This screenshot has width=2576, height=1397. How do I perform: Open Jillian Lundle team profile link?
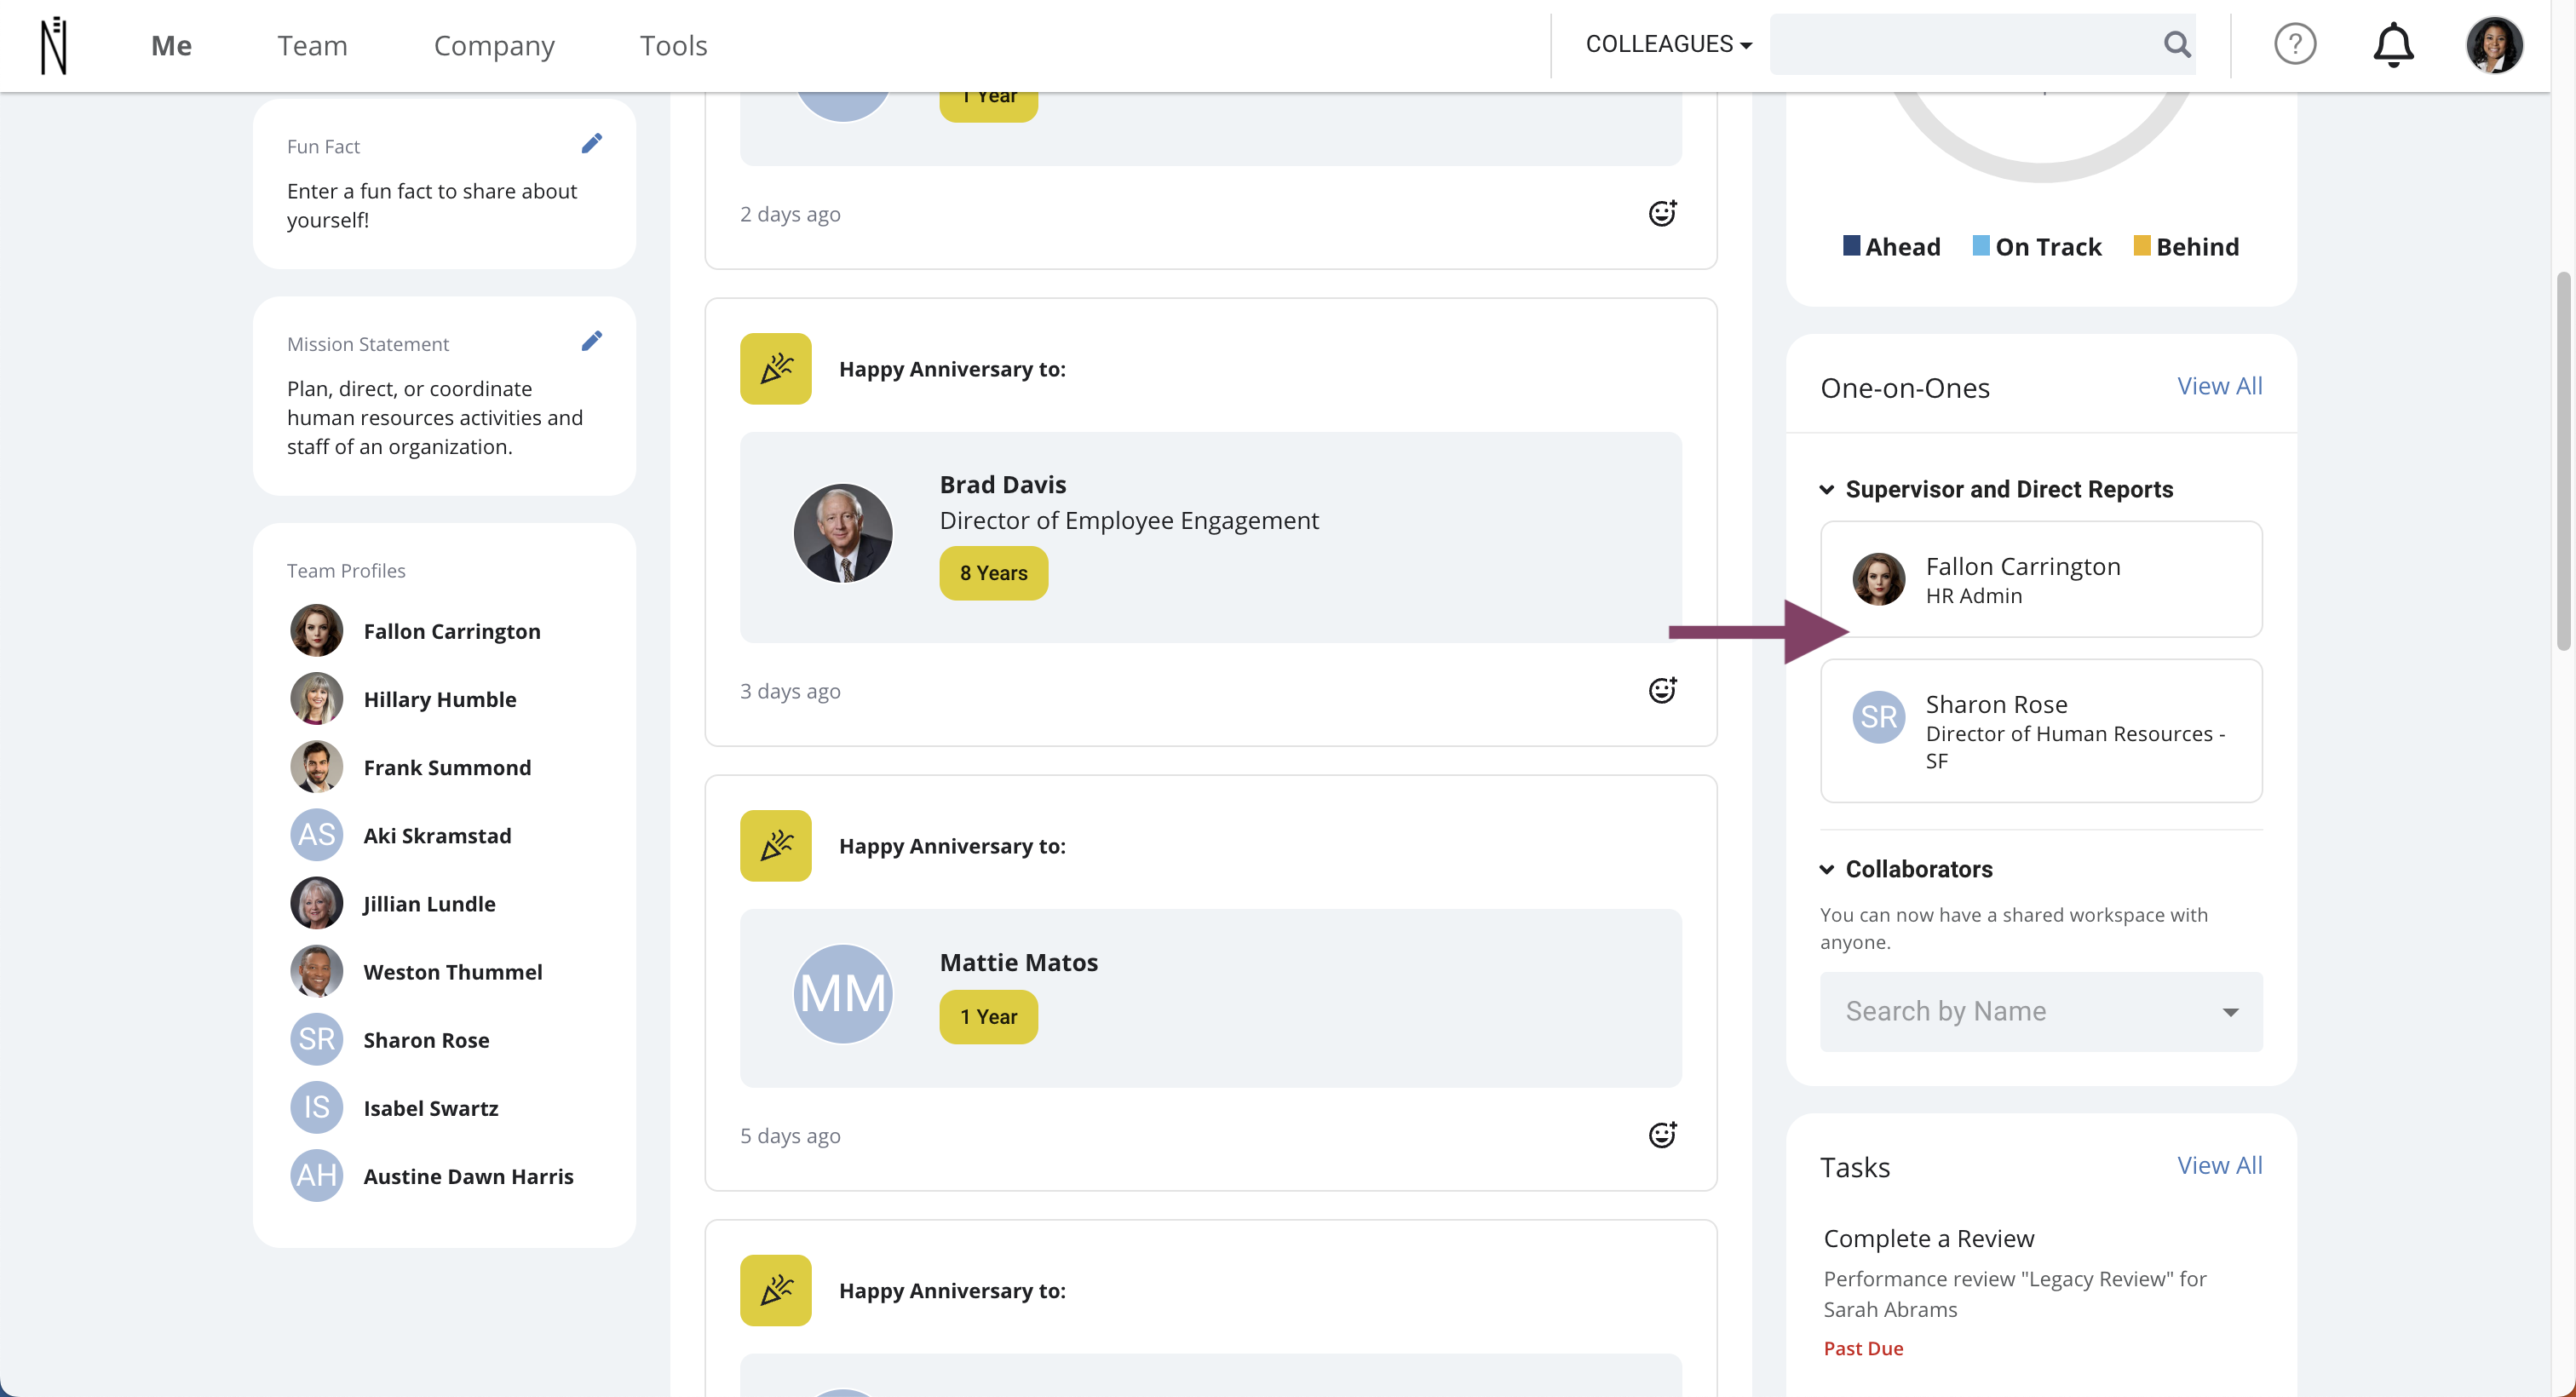coord(429,903)
